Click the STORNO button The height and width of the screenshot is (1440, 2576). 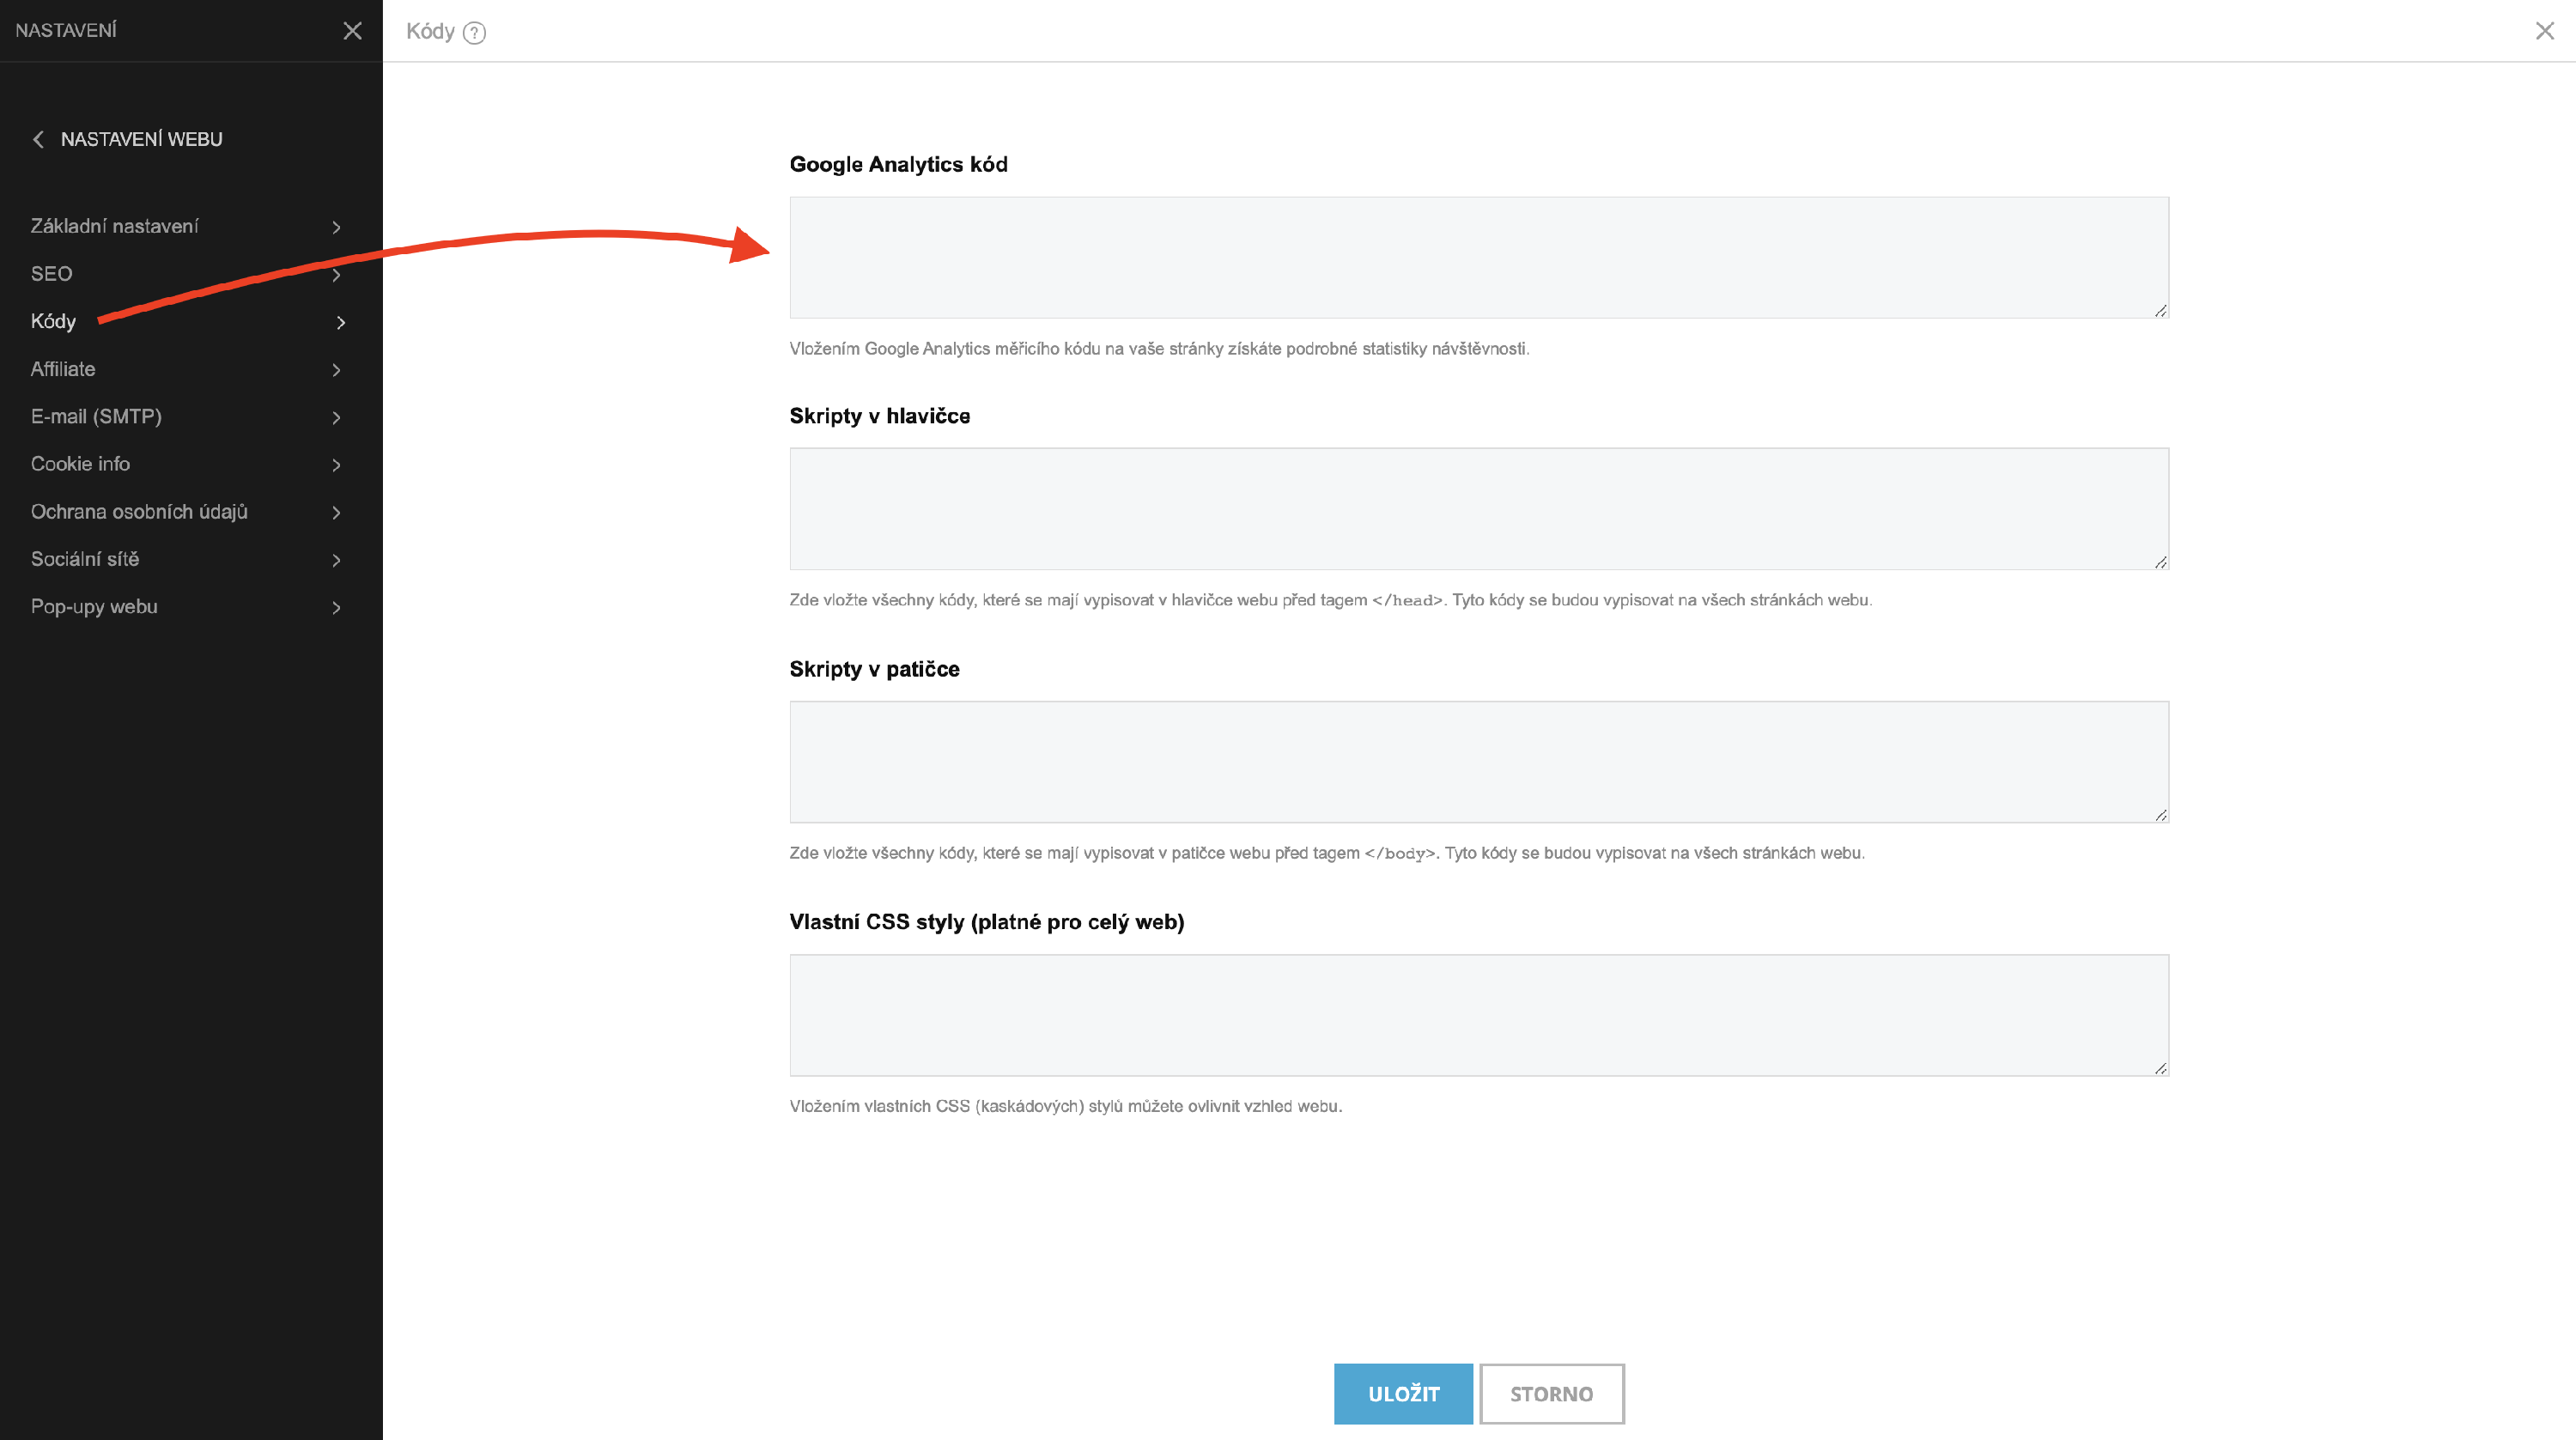click(1551, 1393)
